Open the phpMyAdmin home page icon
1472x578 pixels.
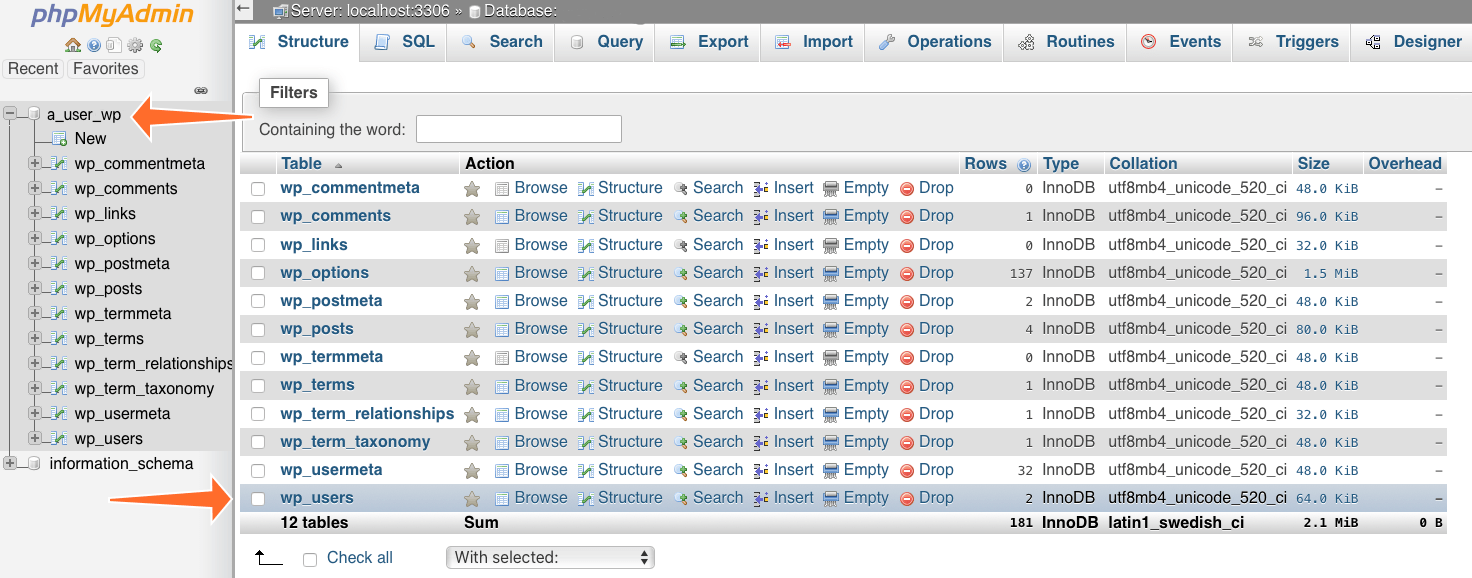[72, 45]
